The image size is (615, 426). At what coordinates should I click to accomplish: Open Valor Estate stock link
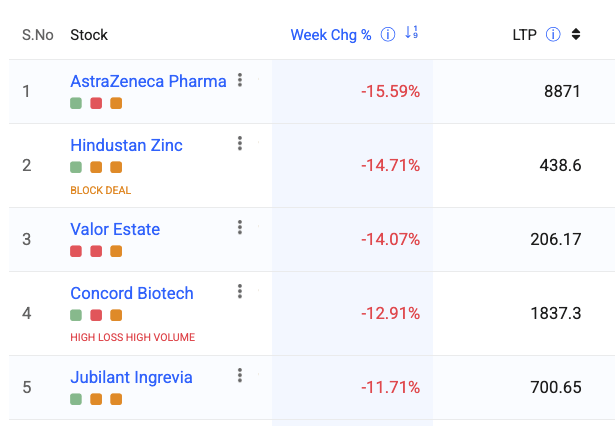point(115,229)
